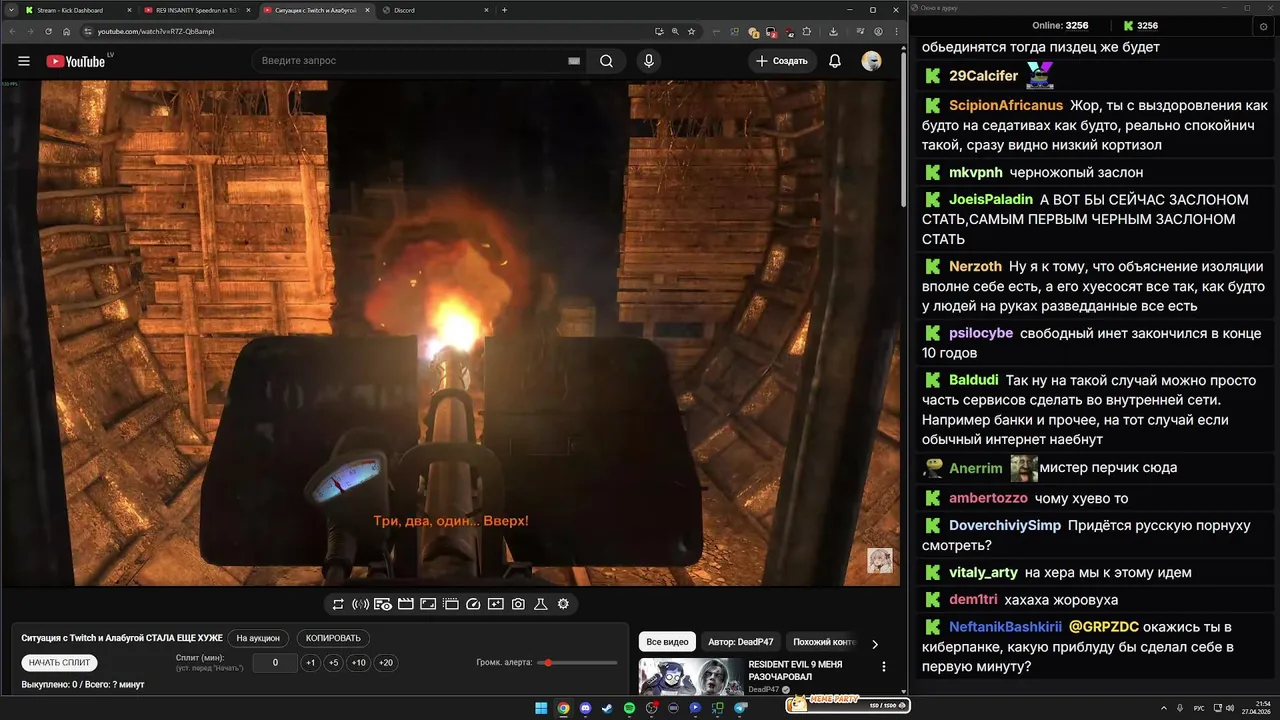Click username Baldudi in chat

(974, 380)
